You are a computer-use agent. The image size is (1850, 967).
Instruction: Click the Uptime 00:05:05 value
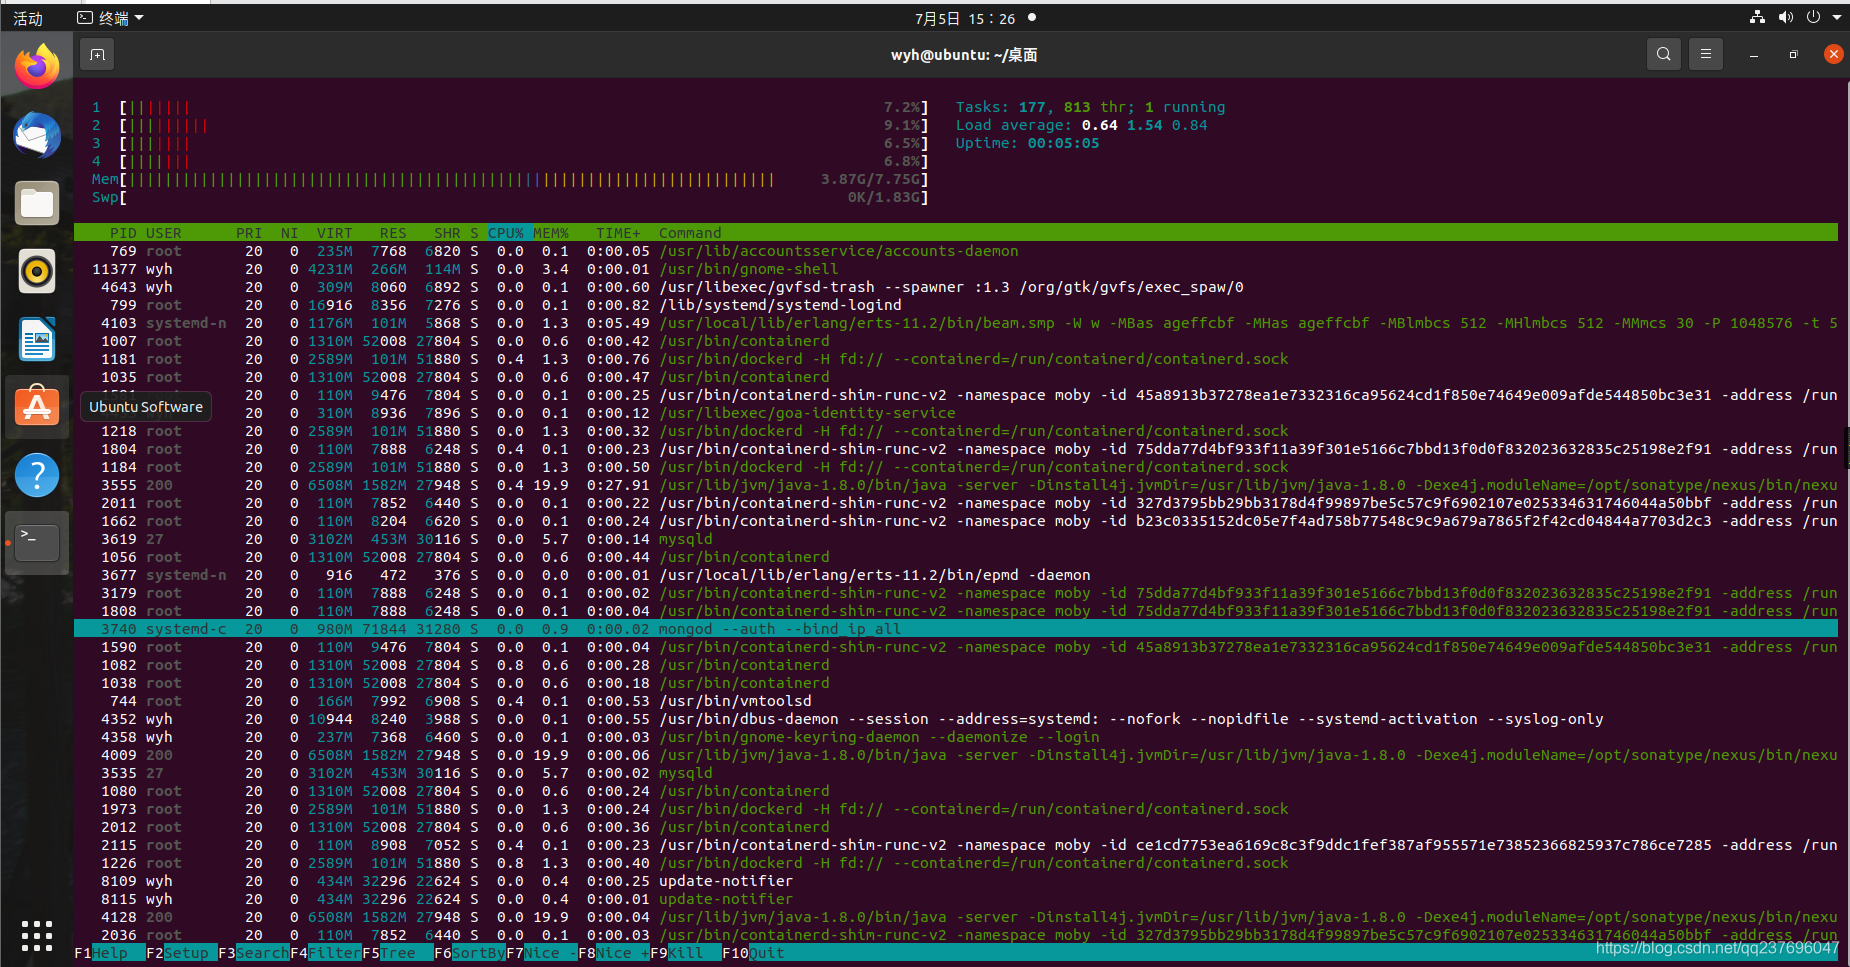1063,143
